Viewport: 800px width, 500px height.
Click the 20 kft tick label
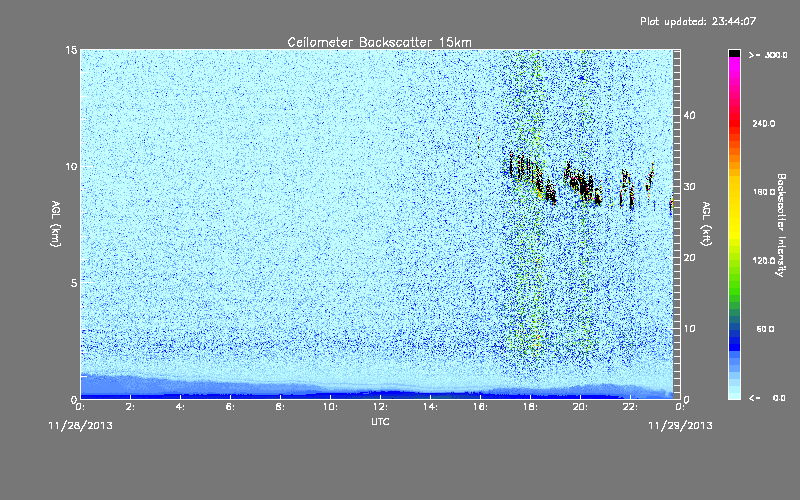689,258
